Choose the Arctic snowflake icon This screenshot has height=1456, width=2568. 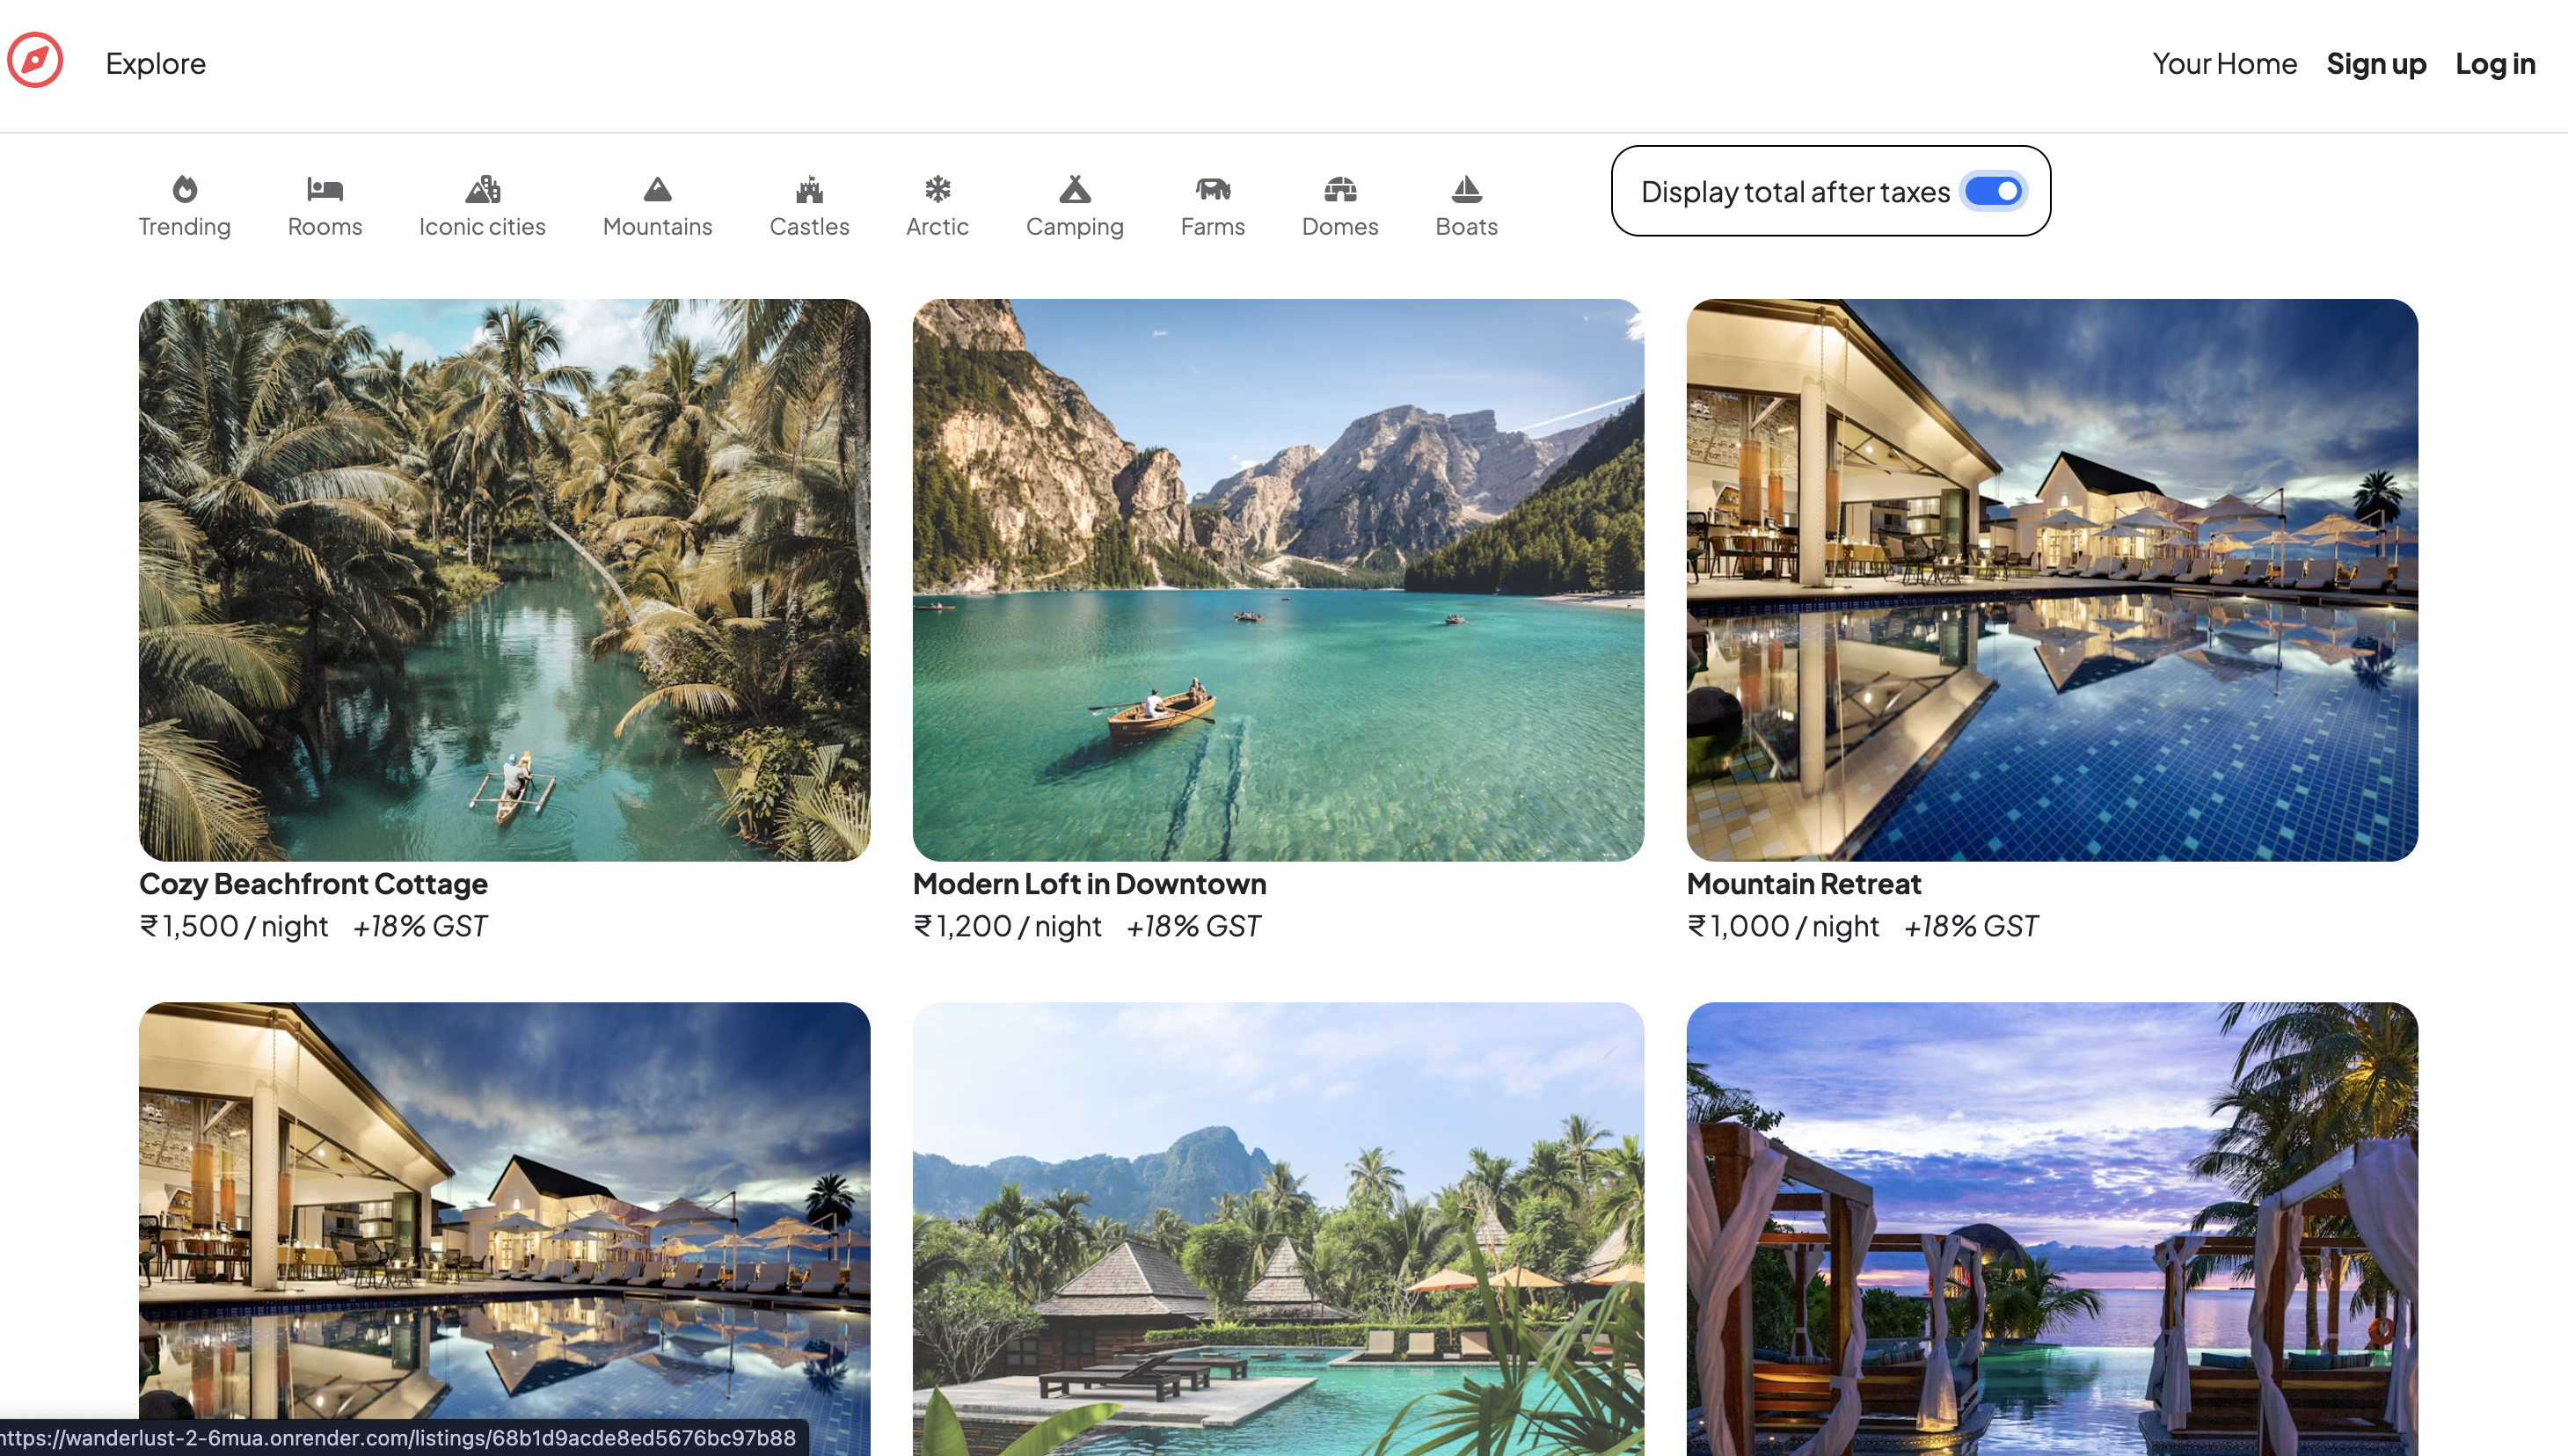[x=937, y=189]
